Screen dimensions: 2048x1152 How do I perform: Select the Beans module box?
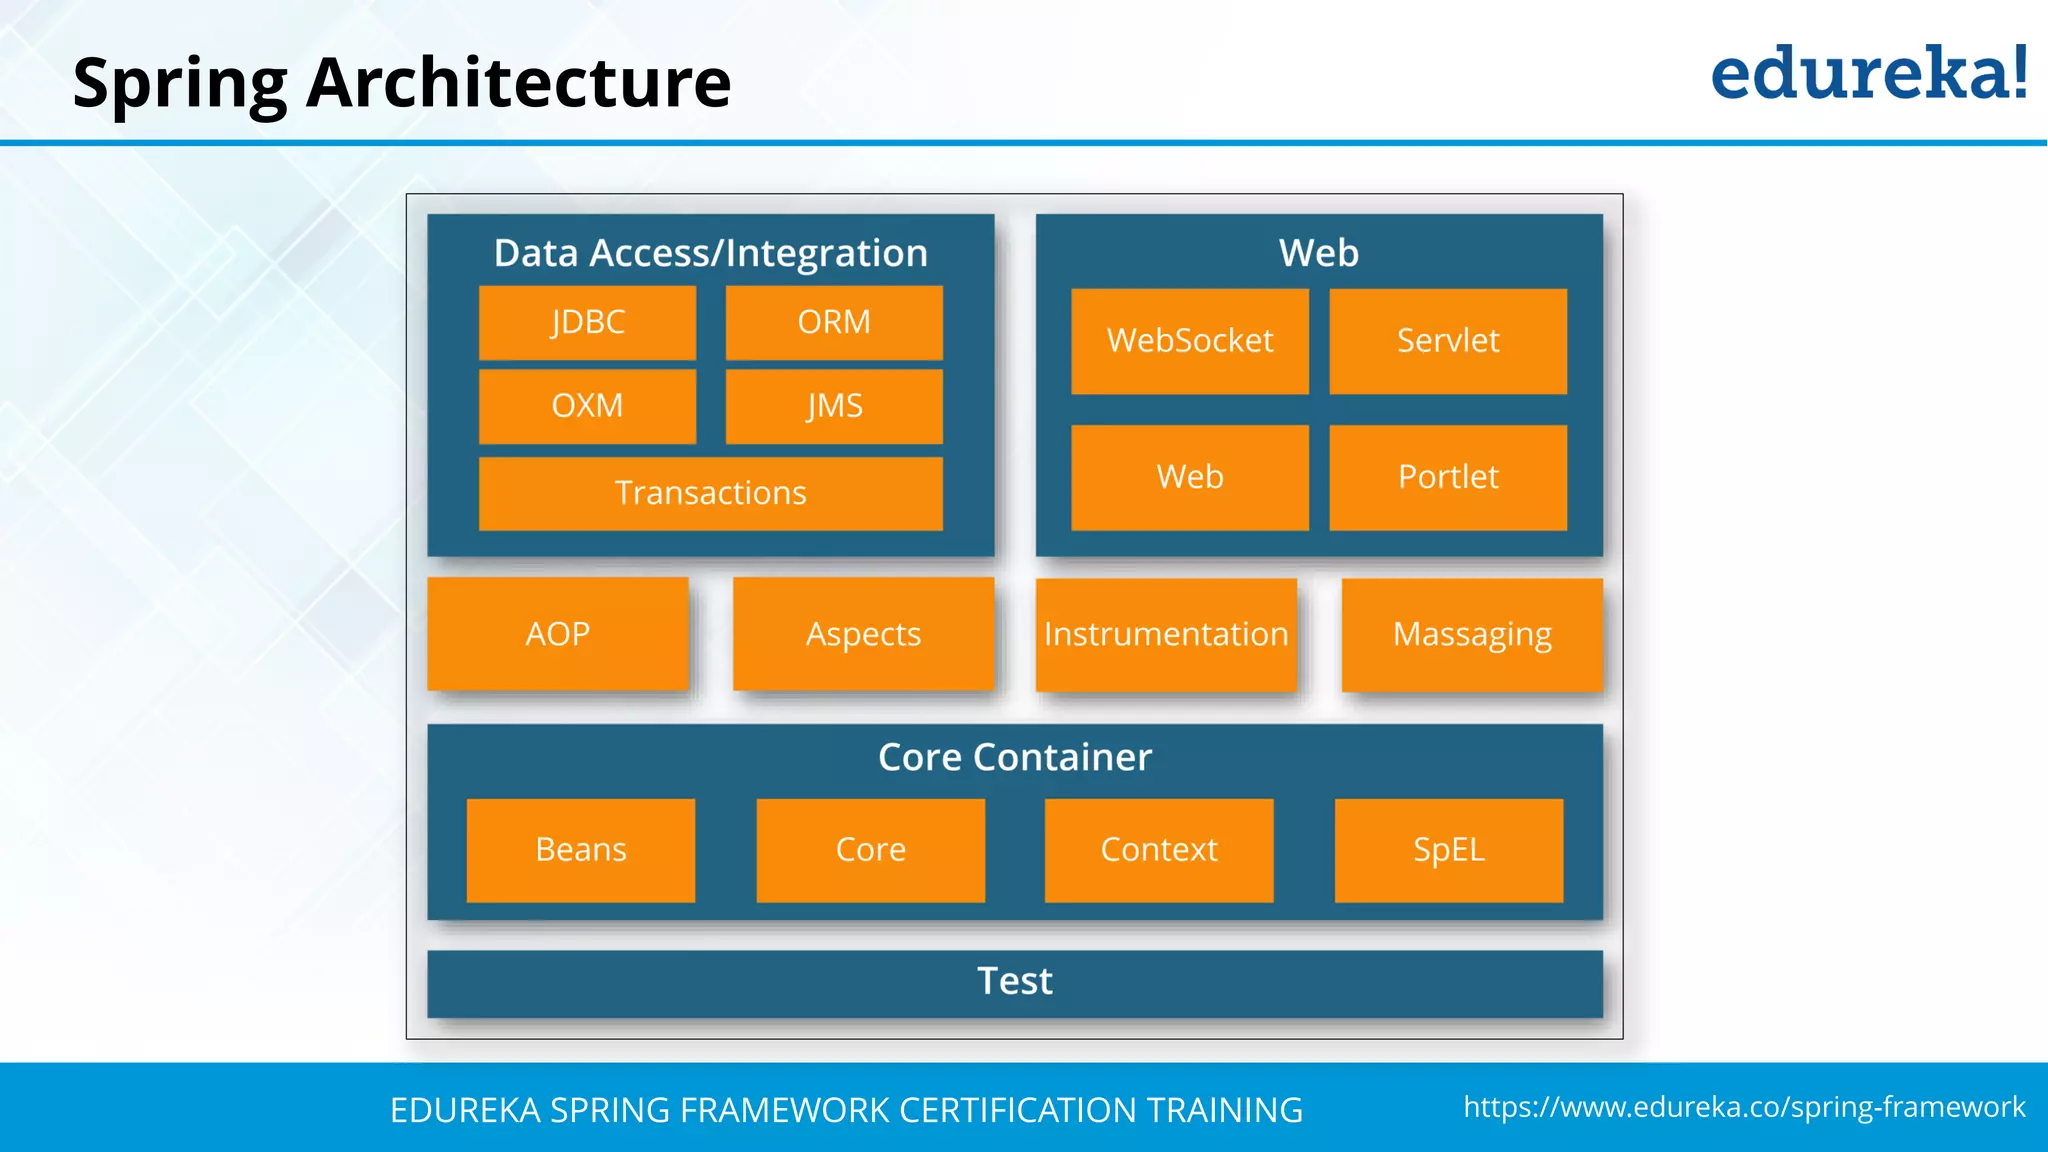coord(580,850)
